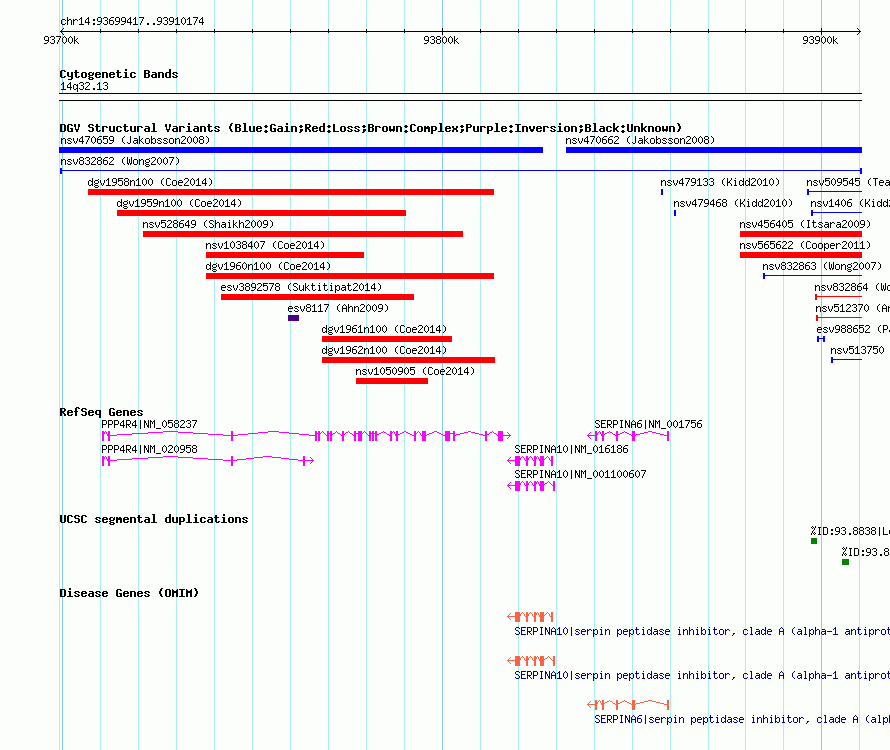
Task: Open the first SERPINA10 serpin peptidase inhibitor link
Action: [702, 631]
